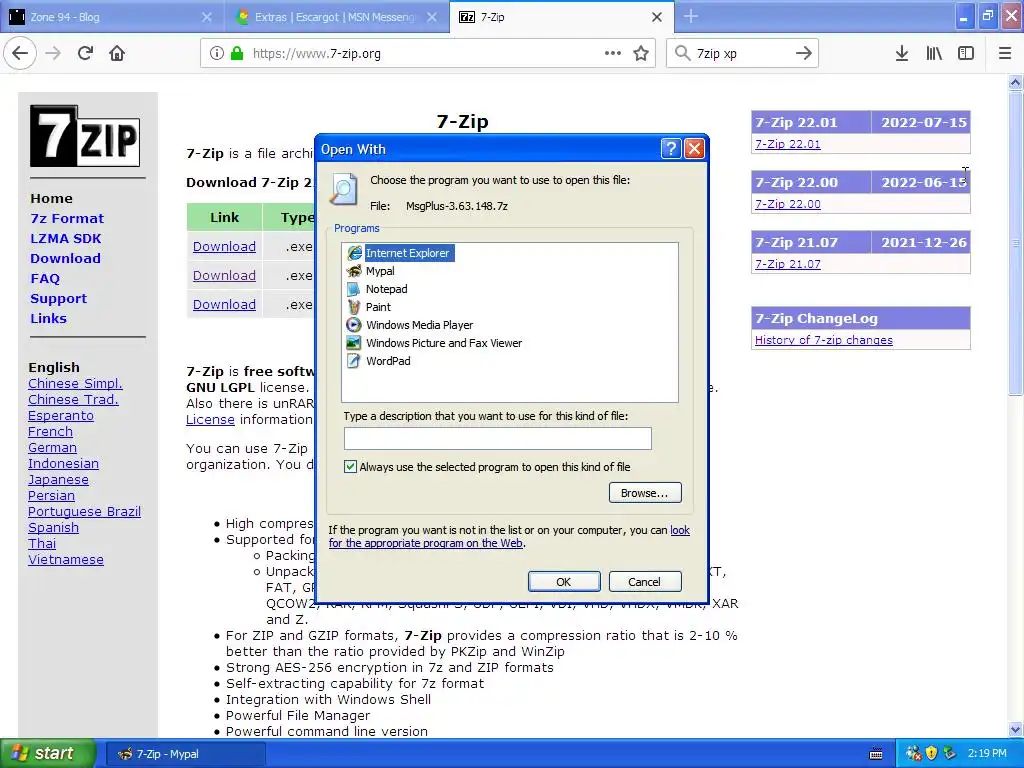Toggle the sidebar view icon
The height and width of the screenshot is (768, 1024).
click(x=966, y=54)
